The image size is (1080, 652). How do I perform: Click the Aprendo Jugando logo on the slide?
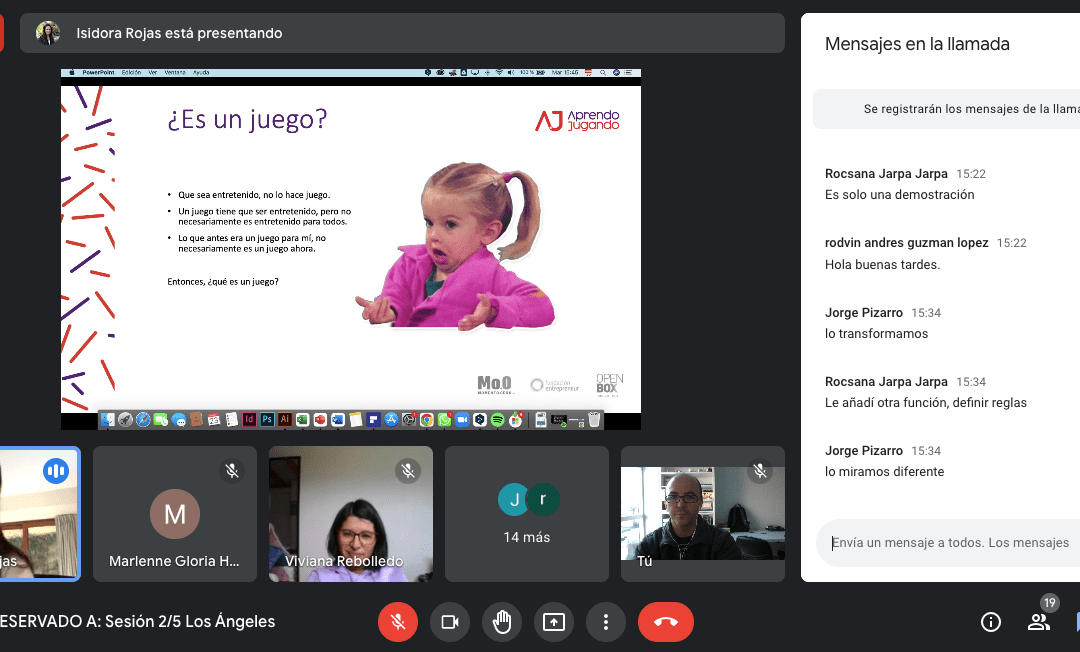[577, 120]
